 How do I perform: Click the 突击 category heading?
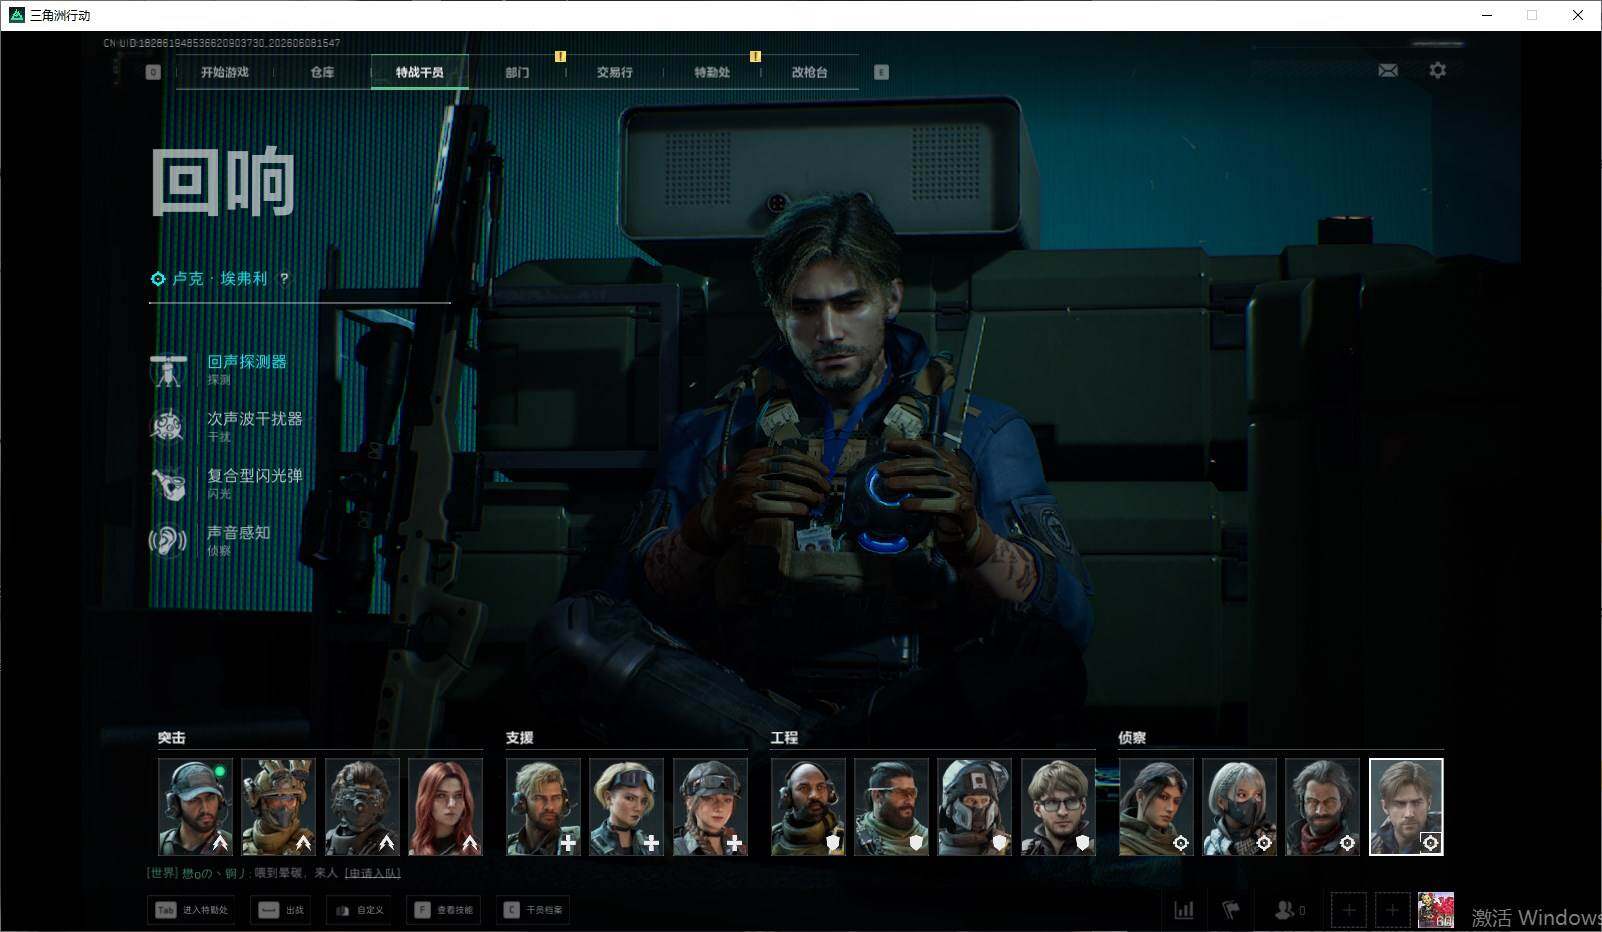tap(172, 738)
